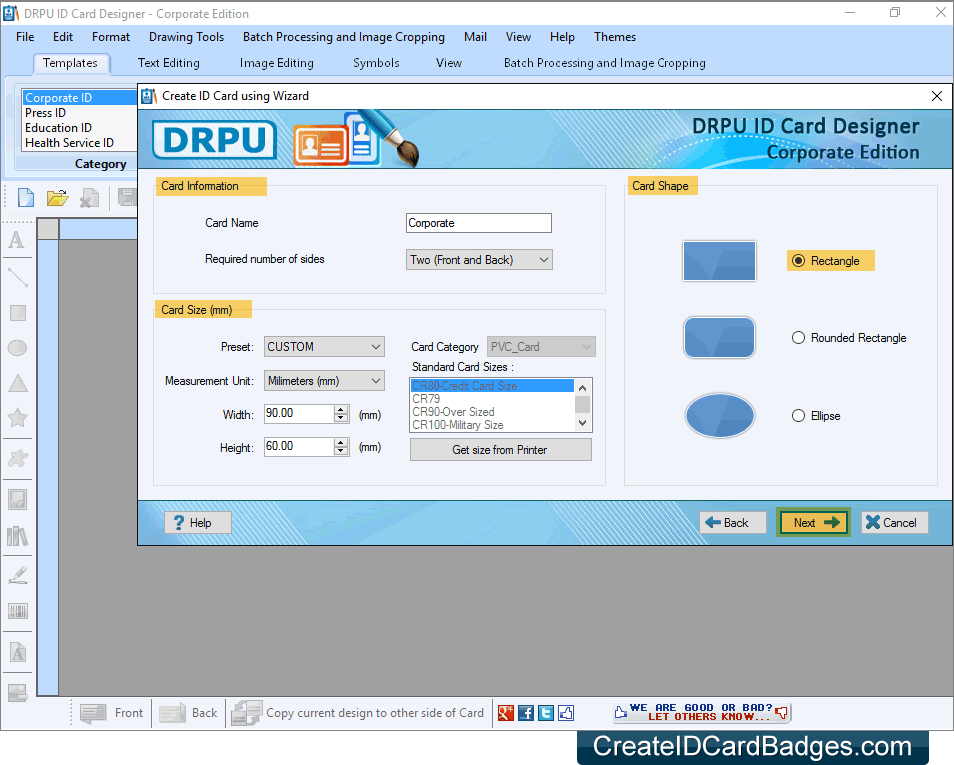This screenshot has height=765, width=954.
Task: Select the Star shape tool
Action: (x=18, y=417)
